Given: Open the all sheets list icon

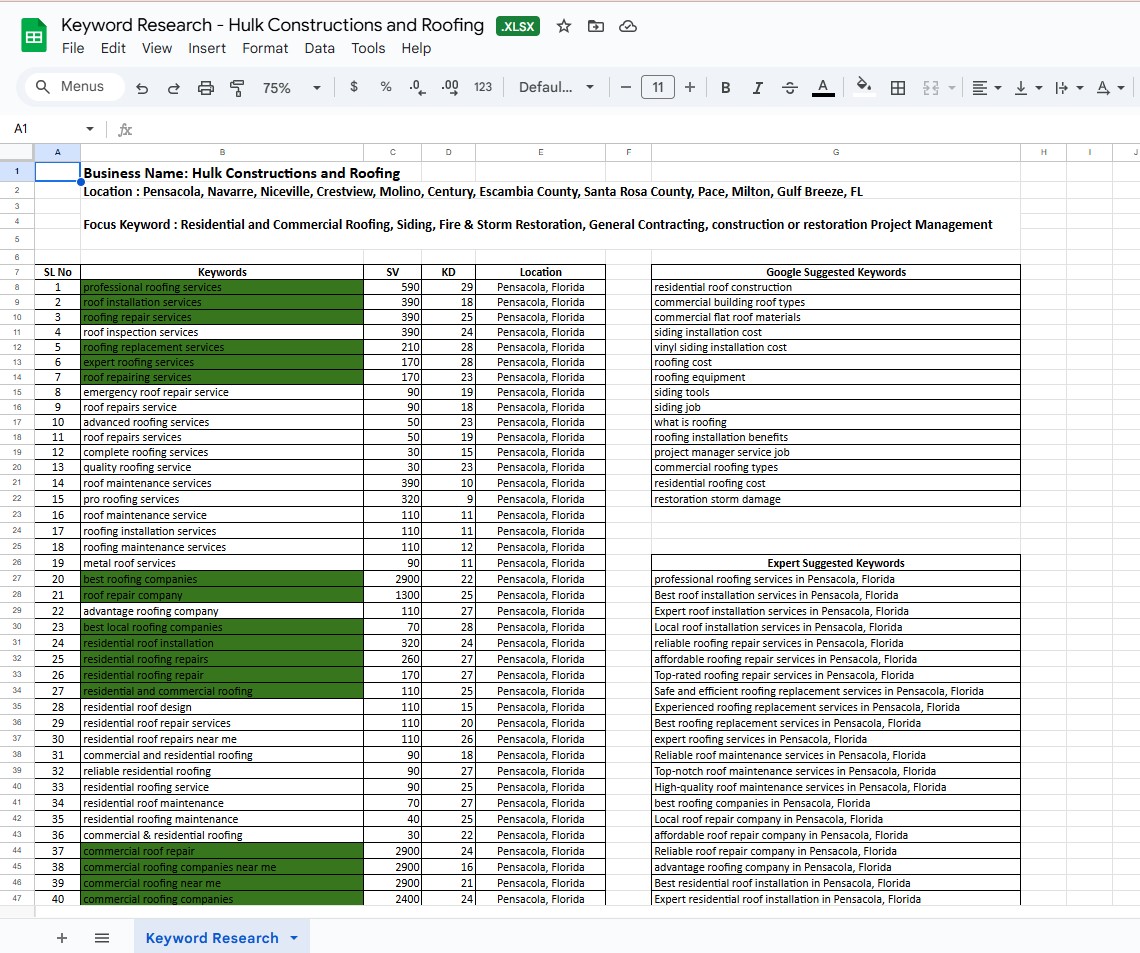Looking at the screenshot, I should (102, 938).
